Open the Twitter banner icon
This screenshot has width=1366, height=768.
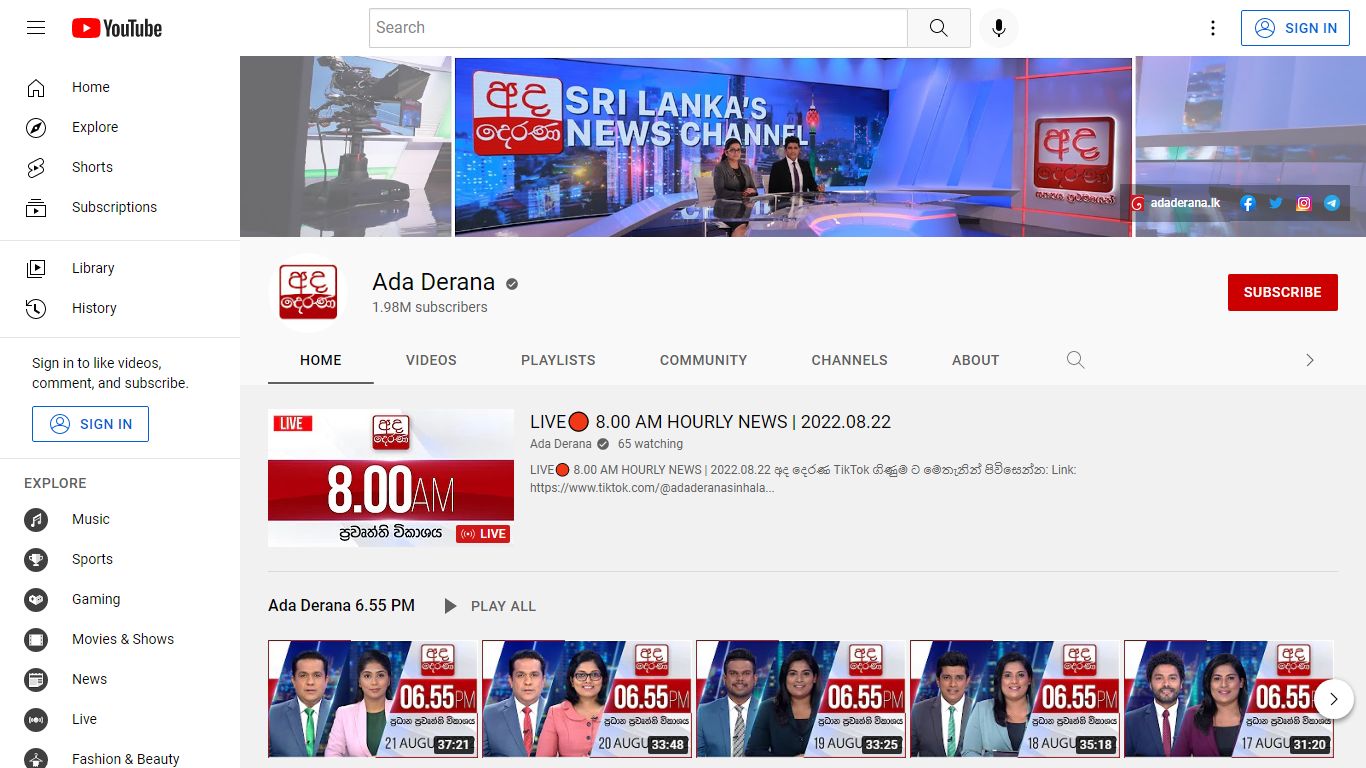coord(1275,203)
